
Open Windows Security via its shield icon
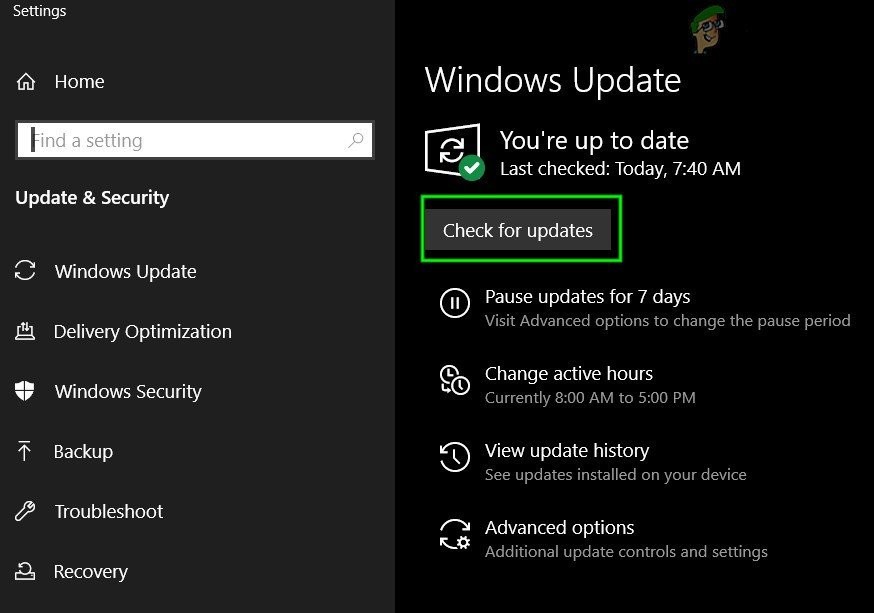coord(25,391)
